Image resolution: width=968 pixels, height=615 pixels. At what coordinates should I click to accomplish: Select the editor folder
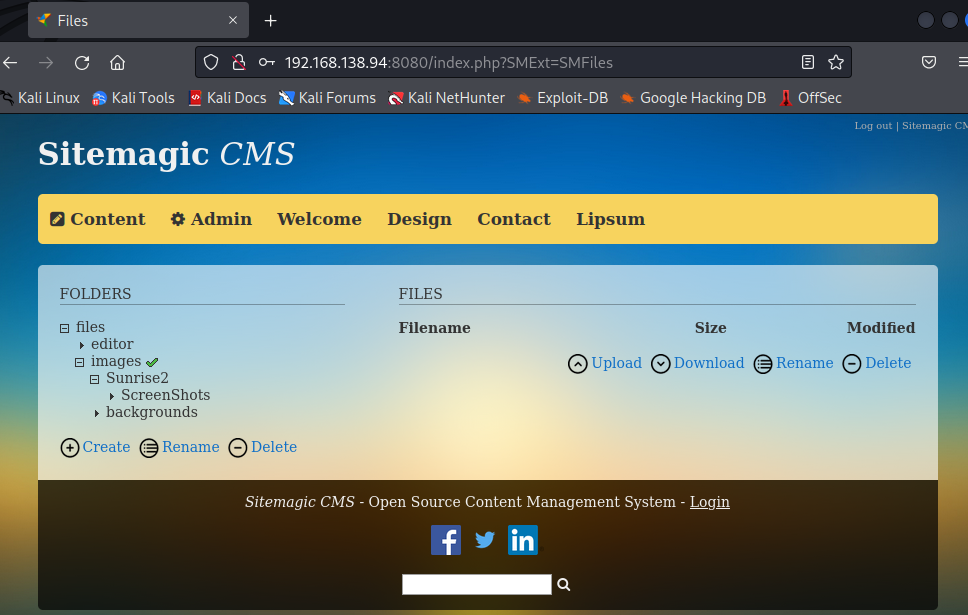112,344
